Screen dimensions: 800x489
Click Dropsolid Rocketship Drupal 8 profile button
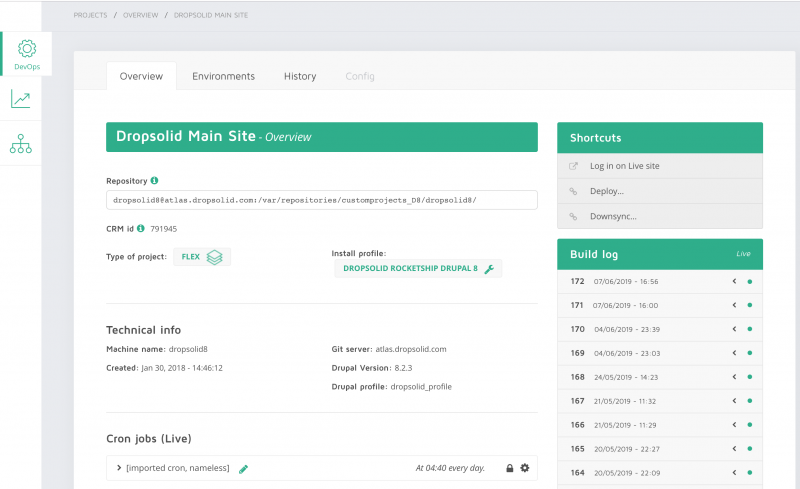pos(418,268)
